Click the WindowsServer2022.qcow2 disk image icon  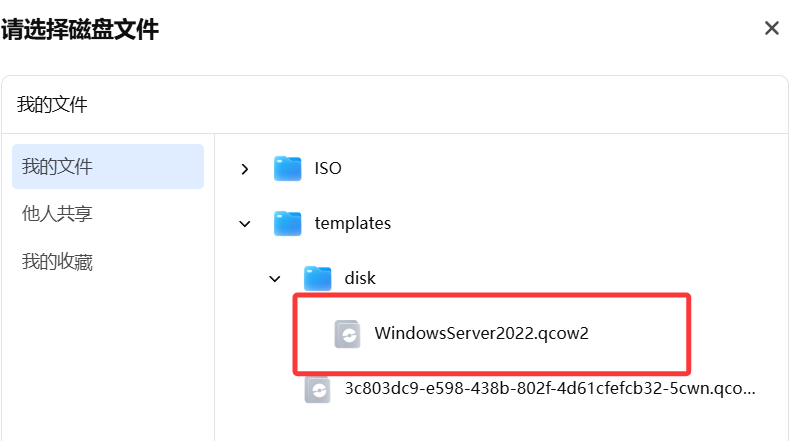pyautogui.click(x=347, y=334)
